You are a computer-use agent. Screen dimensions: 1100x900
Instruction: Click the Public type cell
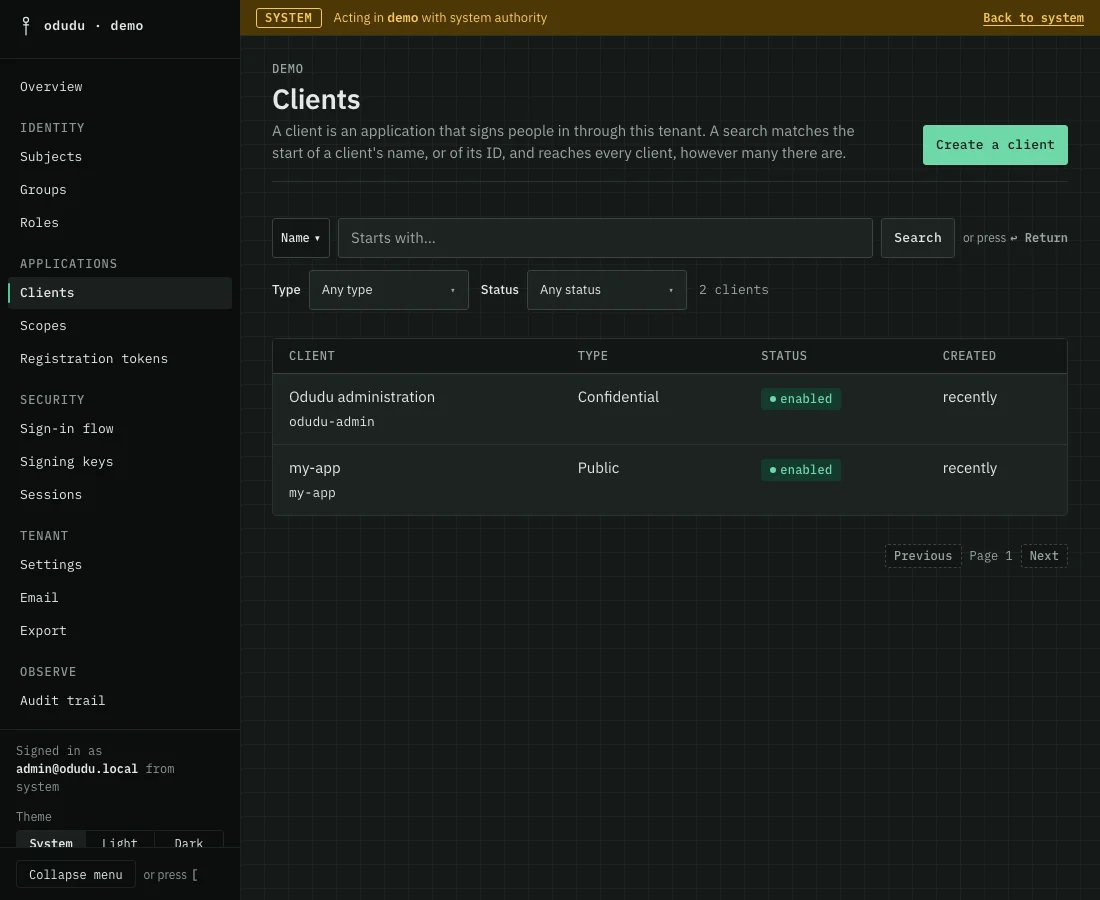point(598,468)
